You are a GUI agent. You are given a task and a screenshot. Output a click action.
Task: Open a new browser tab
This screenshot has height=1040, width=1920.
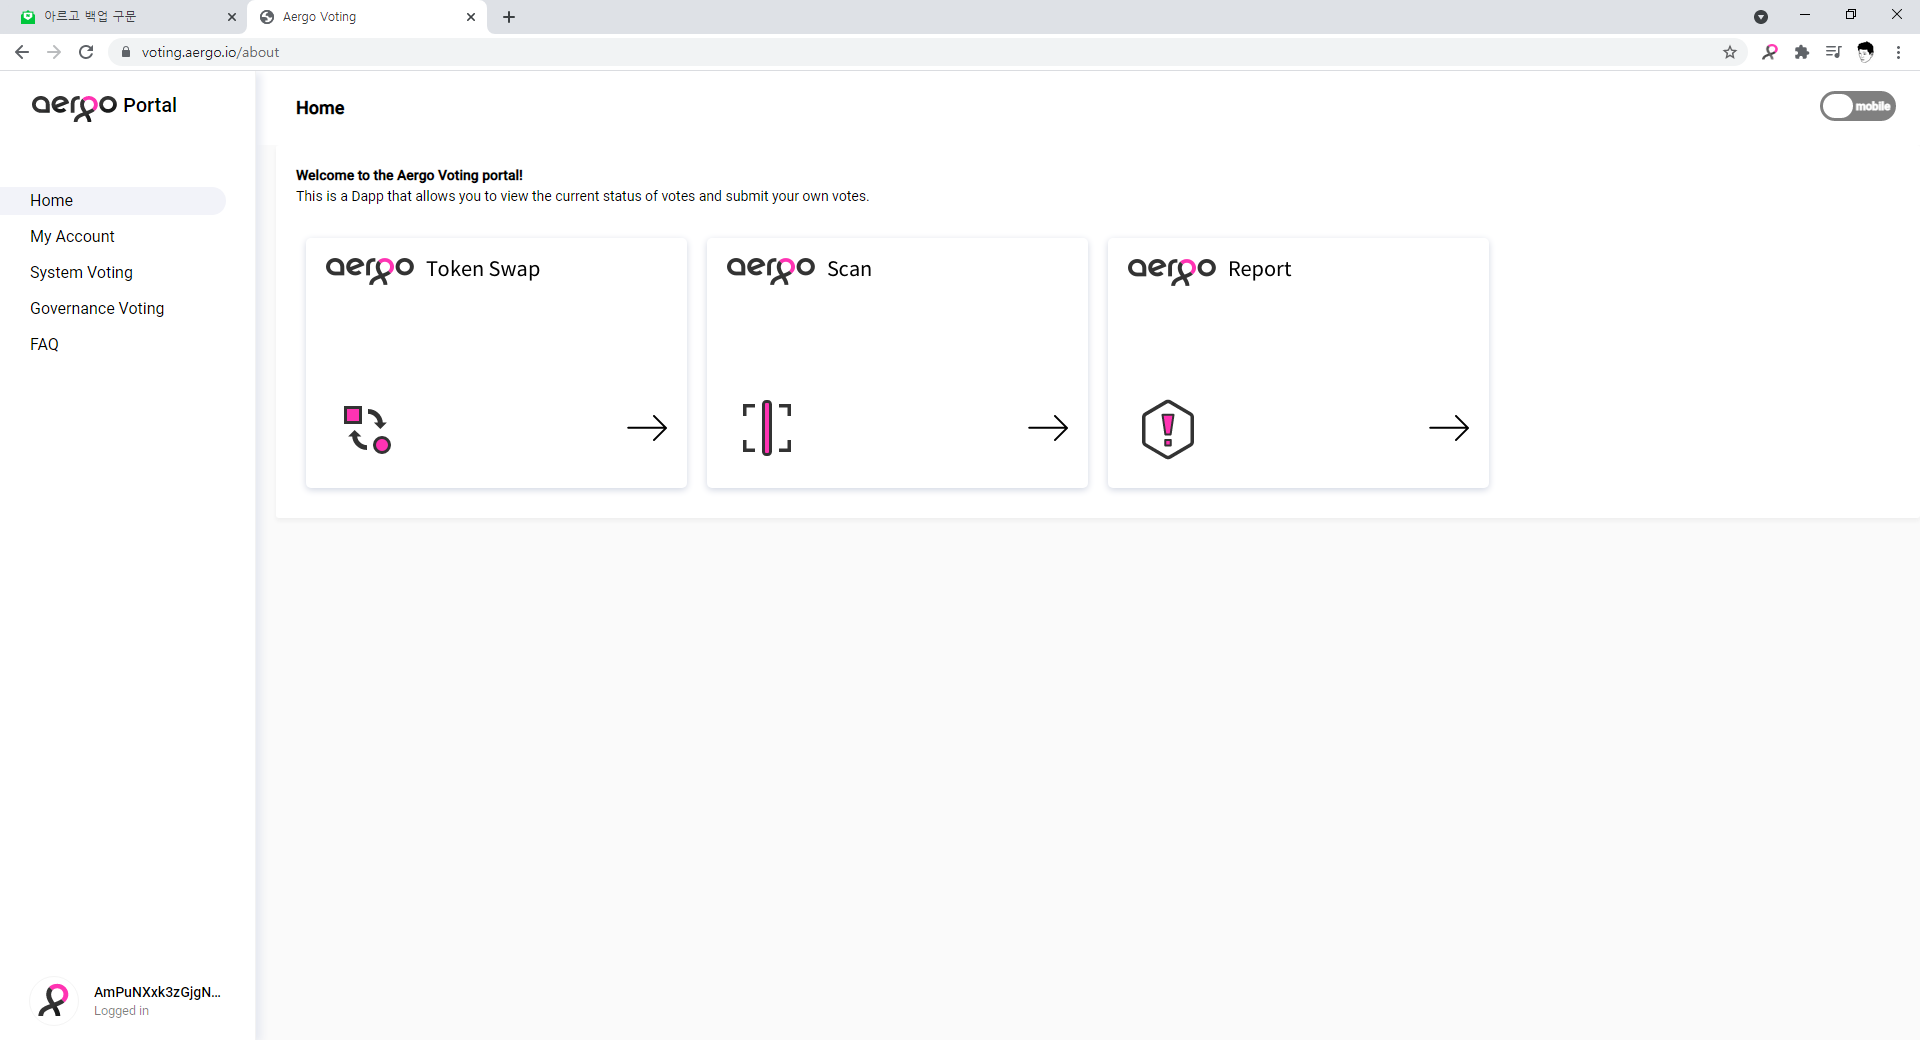(x=509, y=17)
